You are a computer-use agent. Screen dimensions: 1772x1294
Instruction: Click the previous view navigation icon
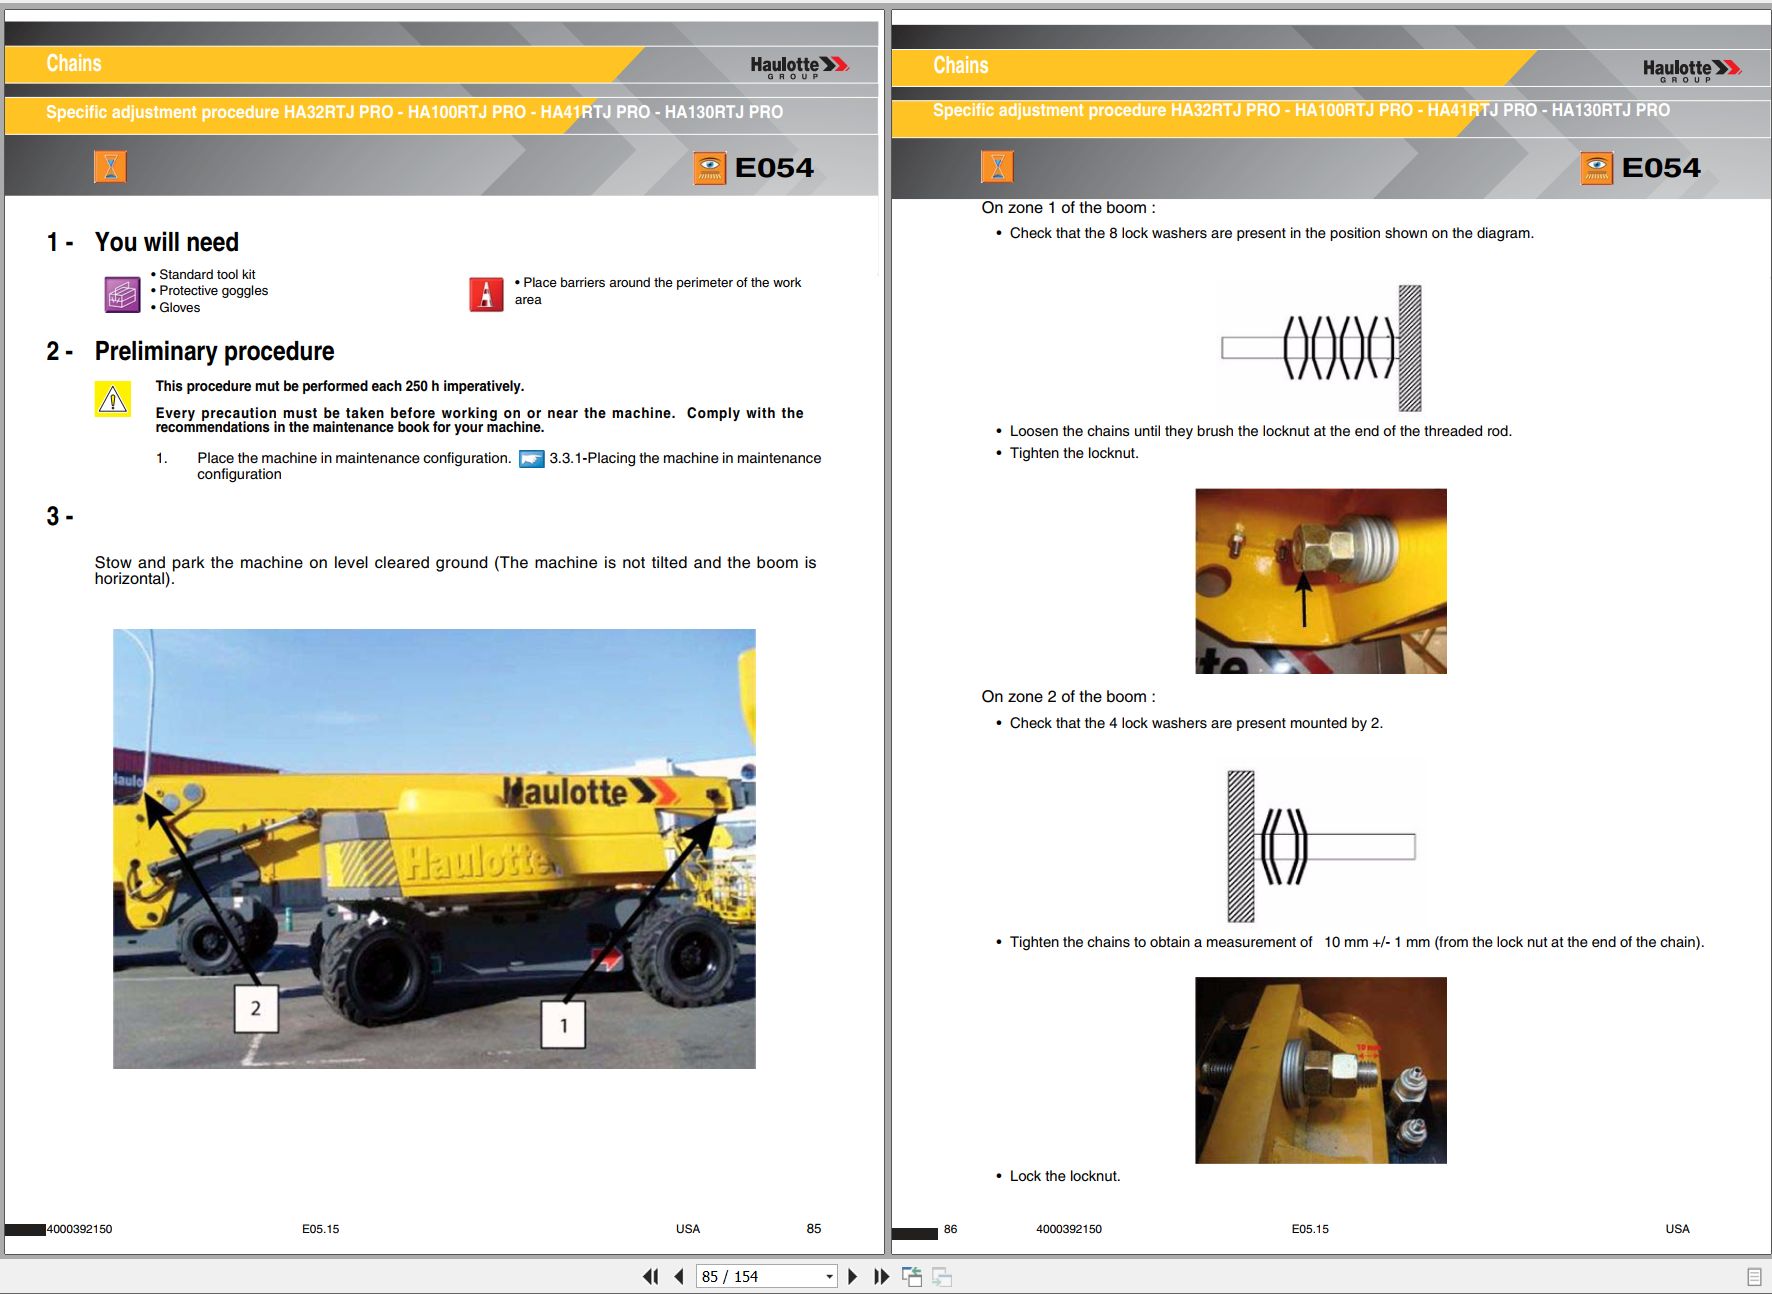pyautogui.click(x=912, y=1276)
